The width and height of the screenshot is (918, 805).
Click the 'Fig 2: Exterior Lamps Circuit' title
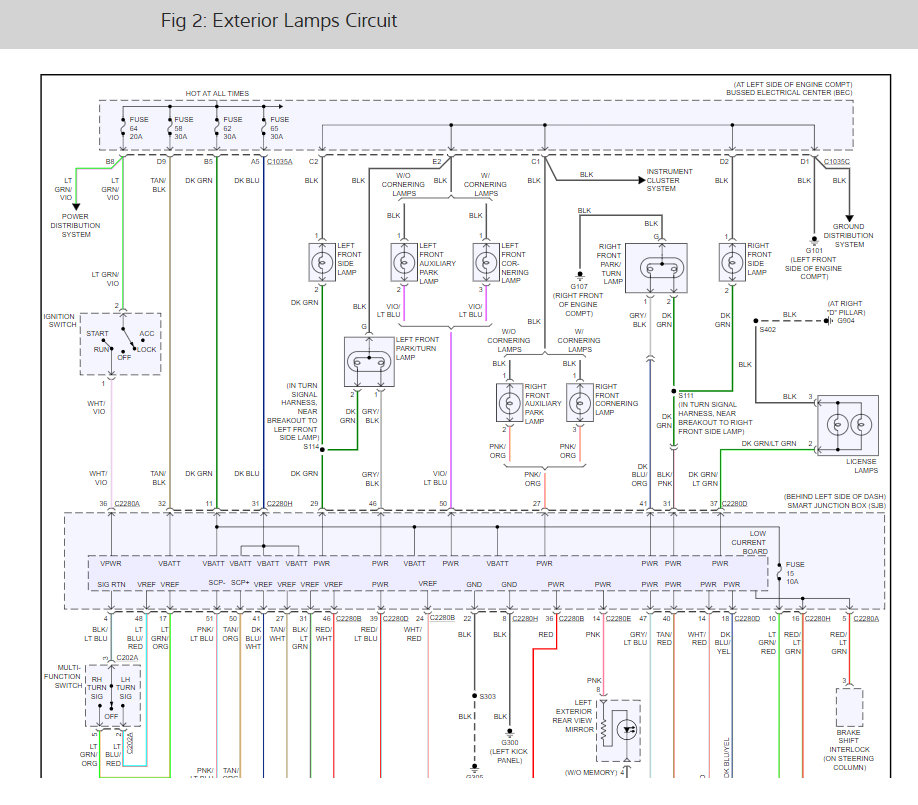pyautogui.click(x=279, y=20)
